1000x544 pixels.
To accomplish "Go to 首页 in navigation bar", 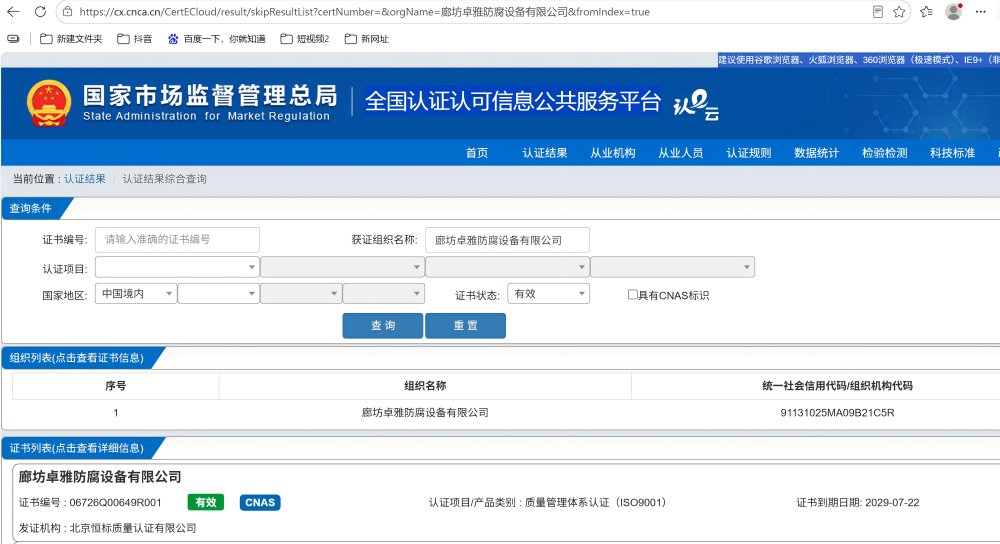I will (476, 153).
